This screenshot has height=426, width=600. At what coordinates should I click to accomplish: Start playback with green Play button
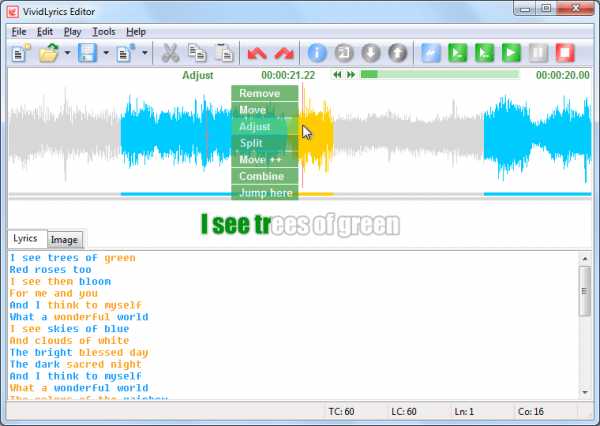511,53
